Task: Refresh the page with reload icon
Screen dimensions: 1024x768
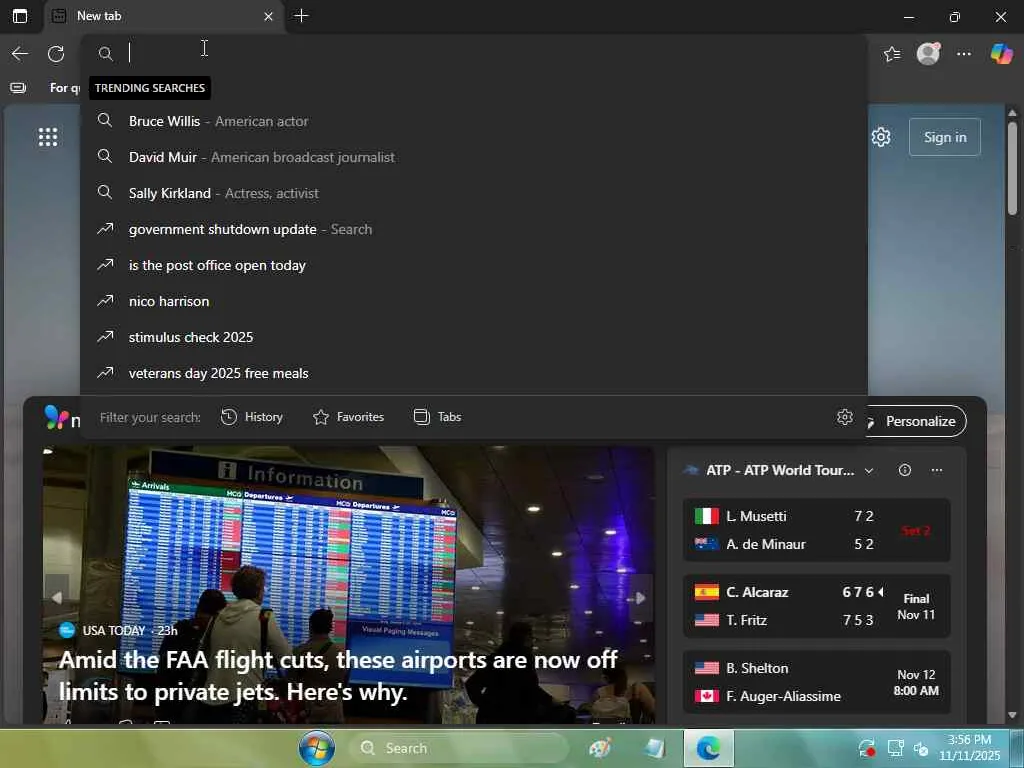Action: [x=56, y=54]
